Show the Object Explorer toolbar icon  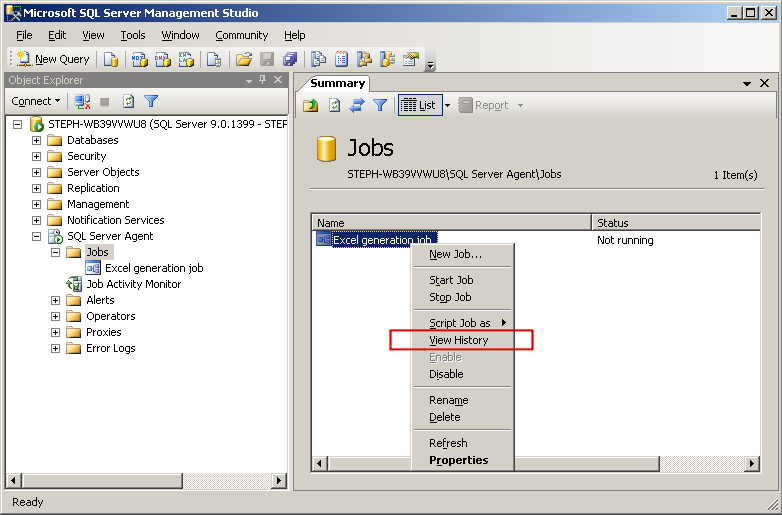click(365, 59)
